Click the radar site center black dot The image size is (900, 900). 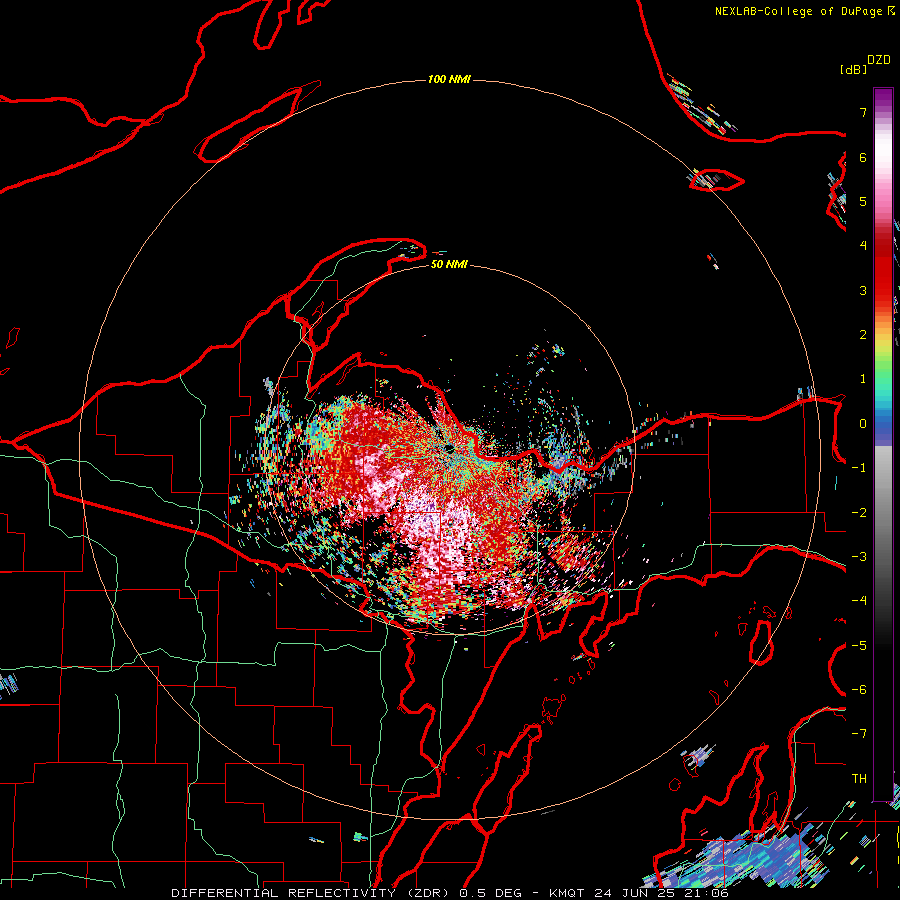tap(449, 448)
